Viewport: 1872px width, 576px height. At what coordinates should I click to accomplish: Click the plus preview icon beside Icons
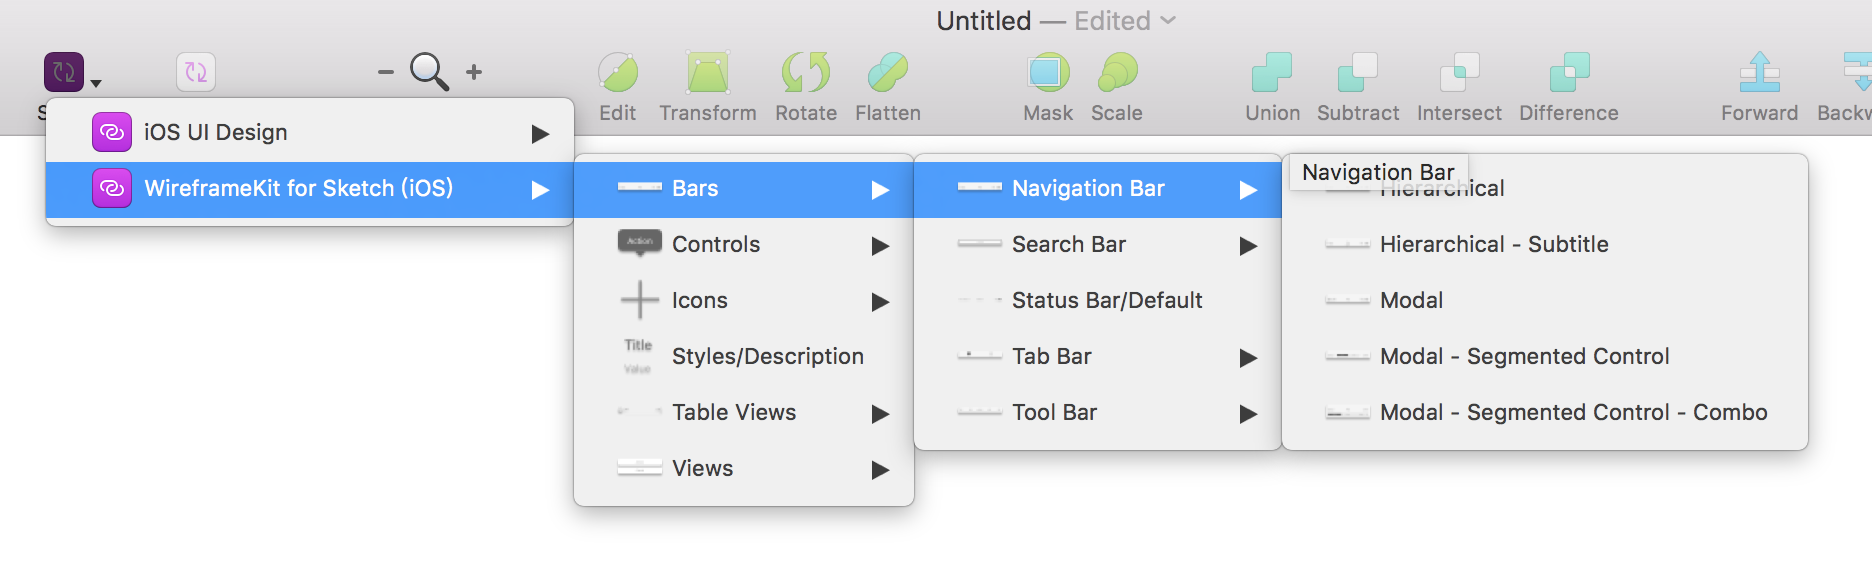(640, 300)
